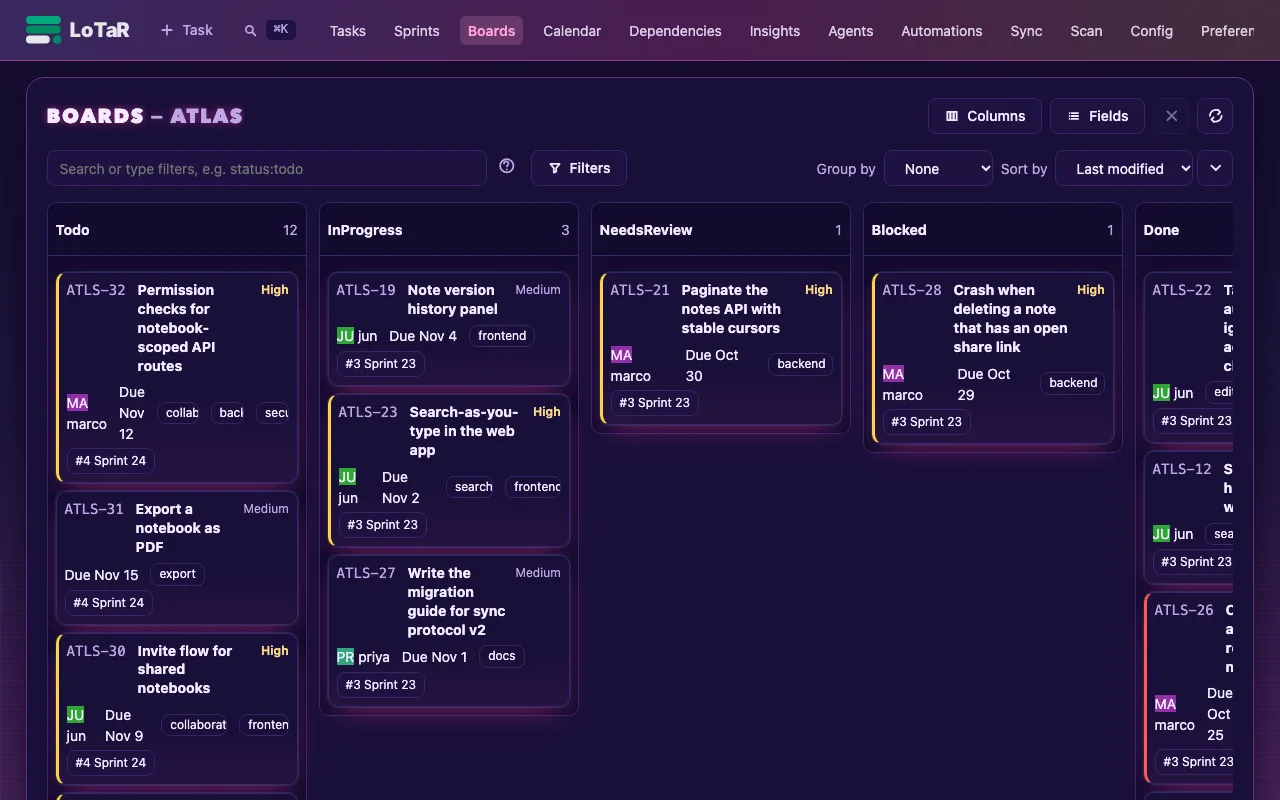Click the NeedsReview column header
The image size is (1280, 800).
(x=646, y=230)
